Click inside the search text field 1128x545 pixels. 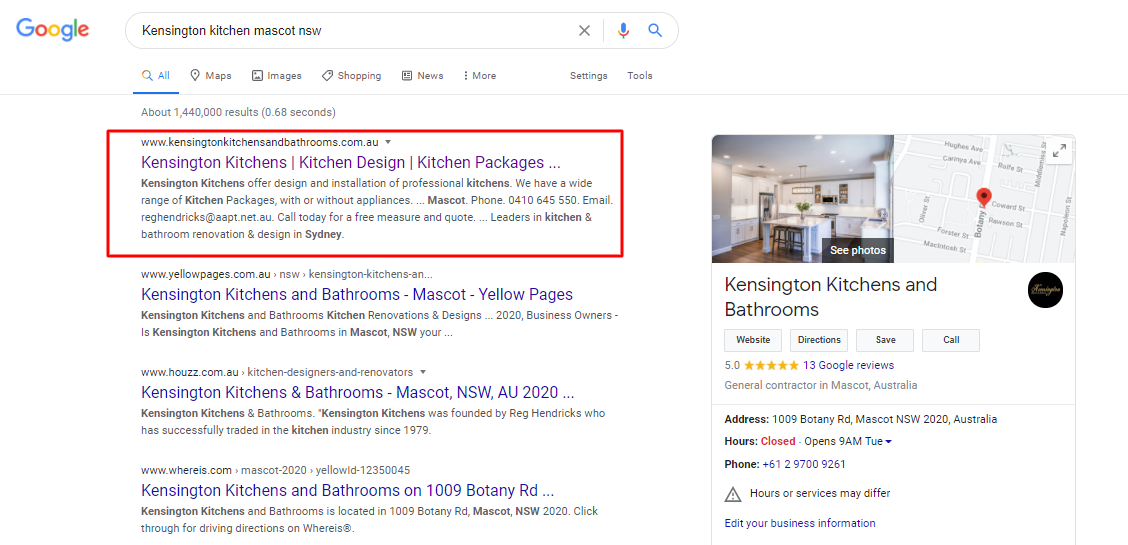(x=350, y=31)
